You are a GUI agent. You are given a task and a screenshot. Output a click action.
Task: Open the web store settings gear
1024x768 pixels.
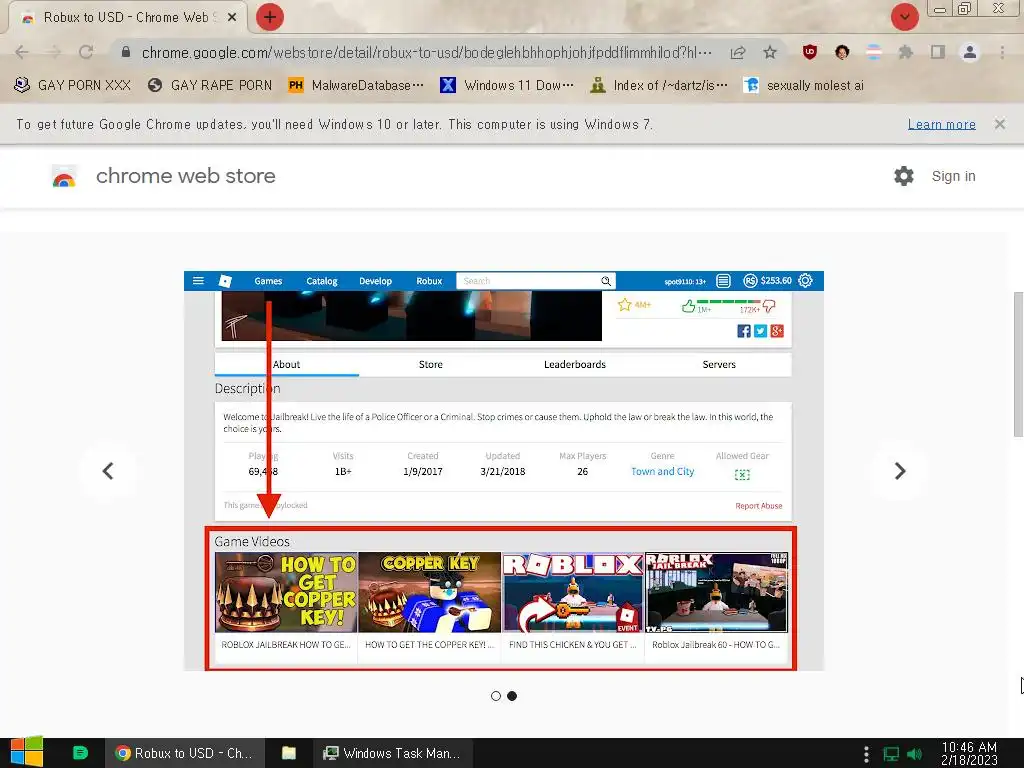tap(904, 176)
